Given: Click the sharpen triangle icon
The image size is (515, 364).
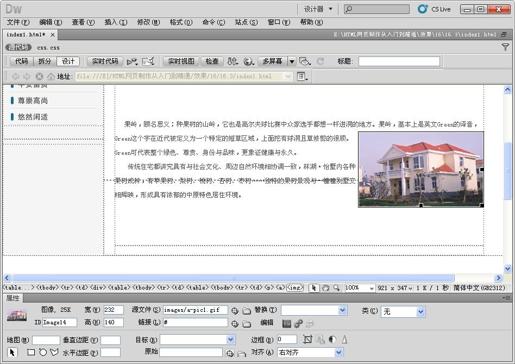Looking at the screenshot, I should coord(345,340).
